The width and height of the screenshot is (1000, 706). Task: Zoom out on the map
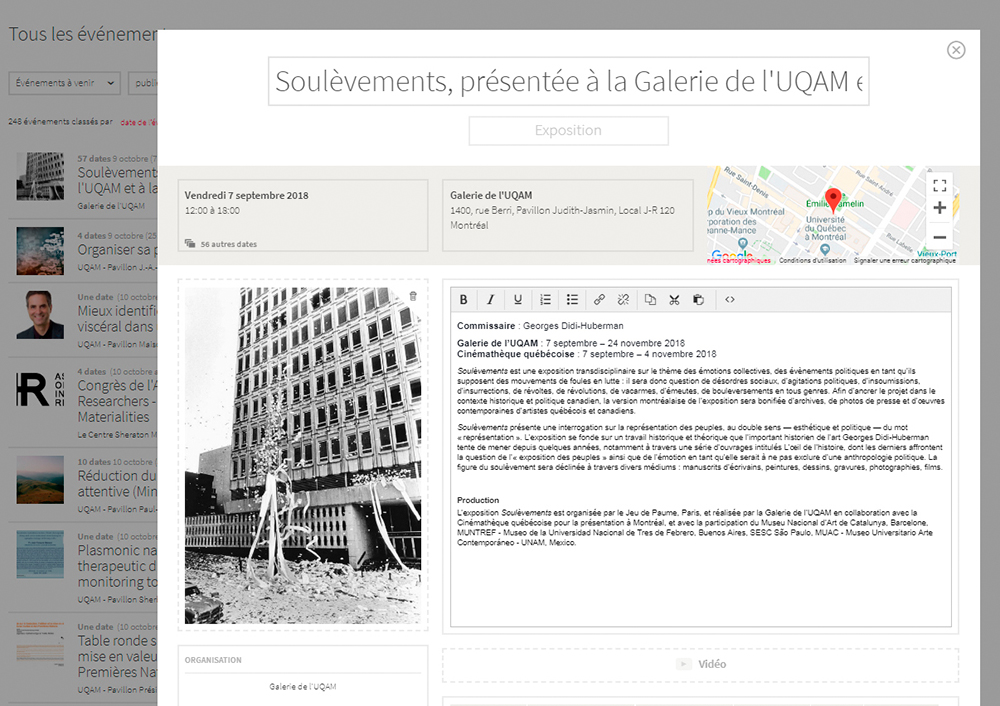939,237
